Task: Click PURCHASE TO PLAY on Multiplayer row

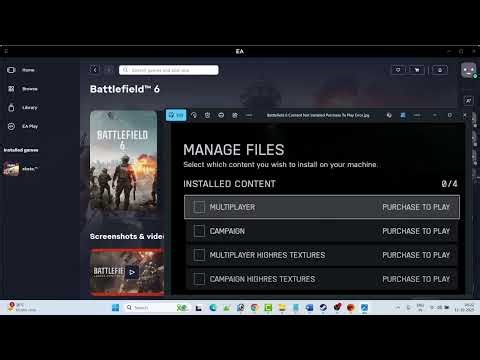Action: [x=416, y=207]
